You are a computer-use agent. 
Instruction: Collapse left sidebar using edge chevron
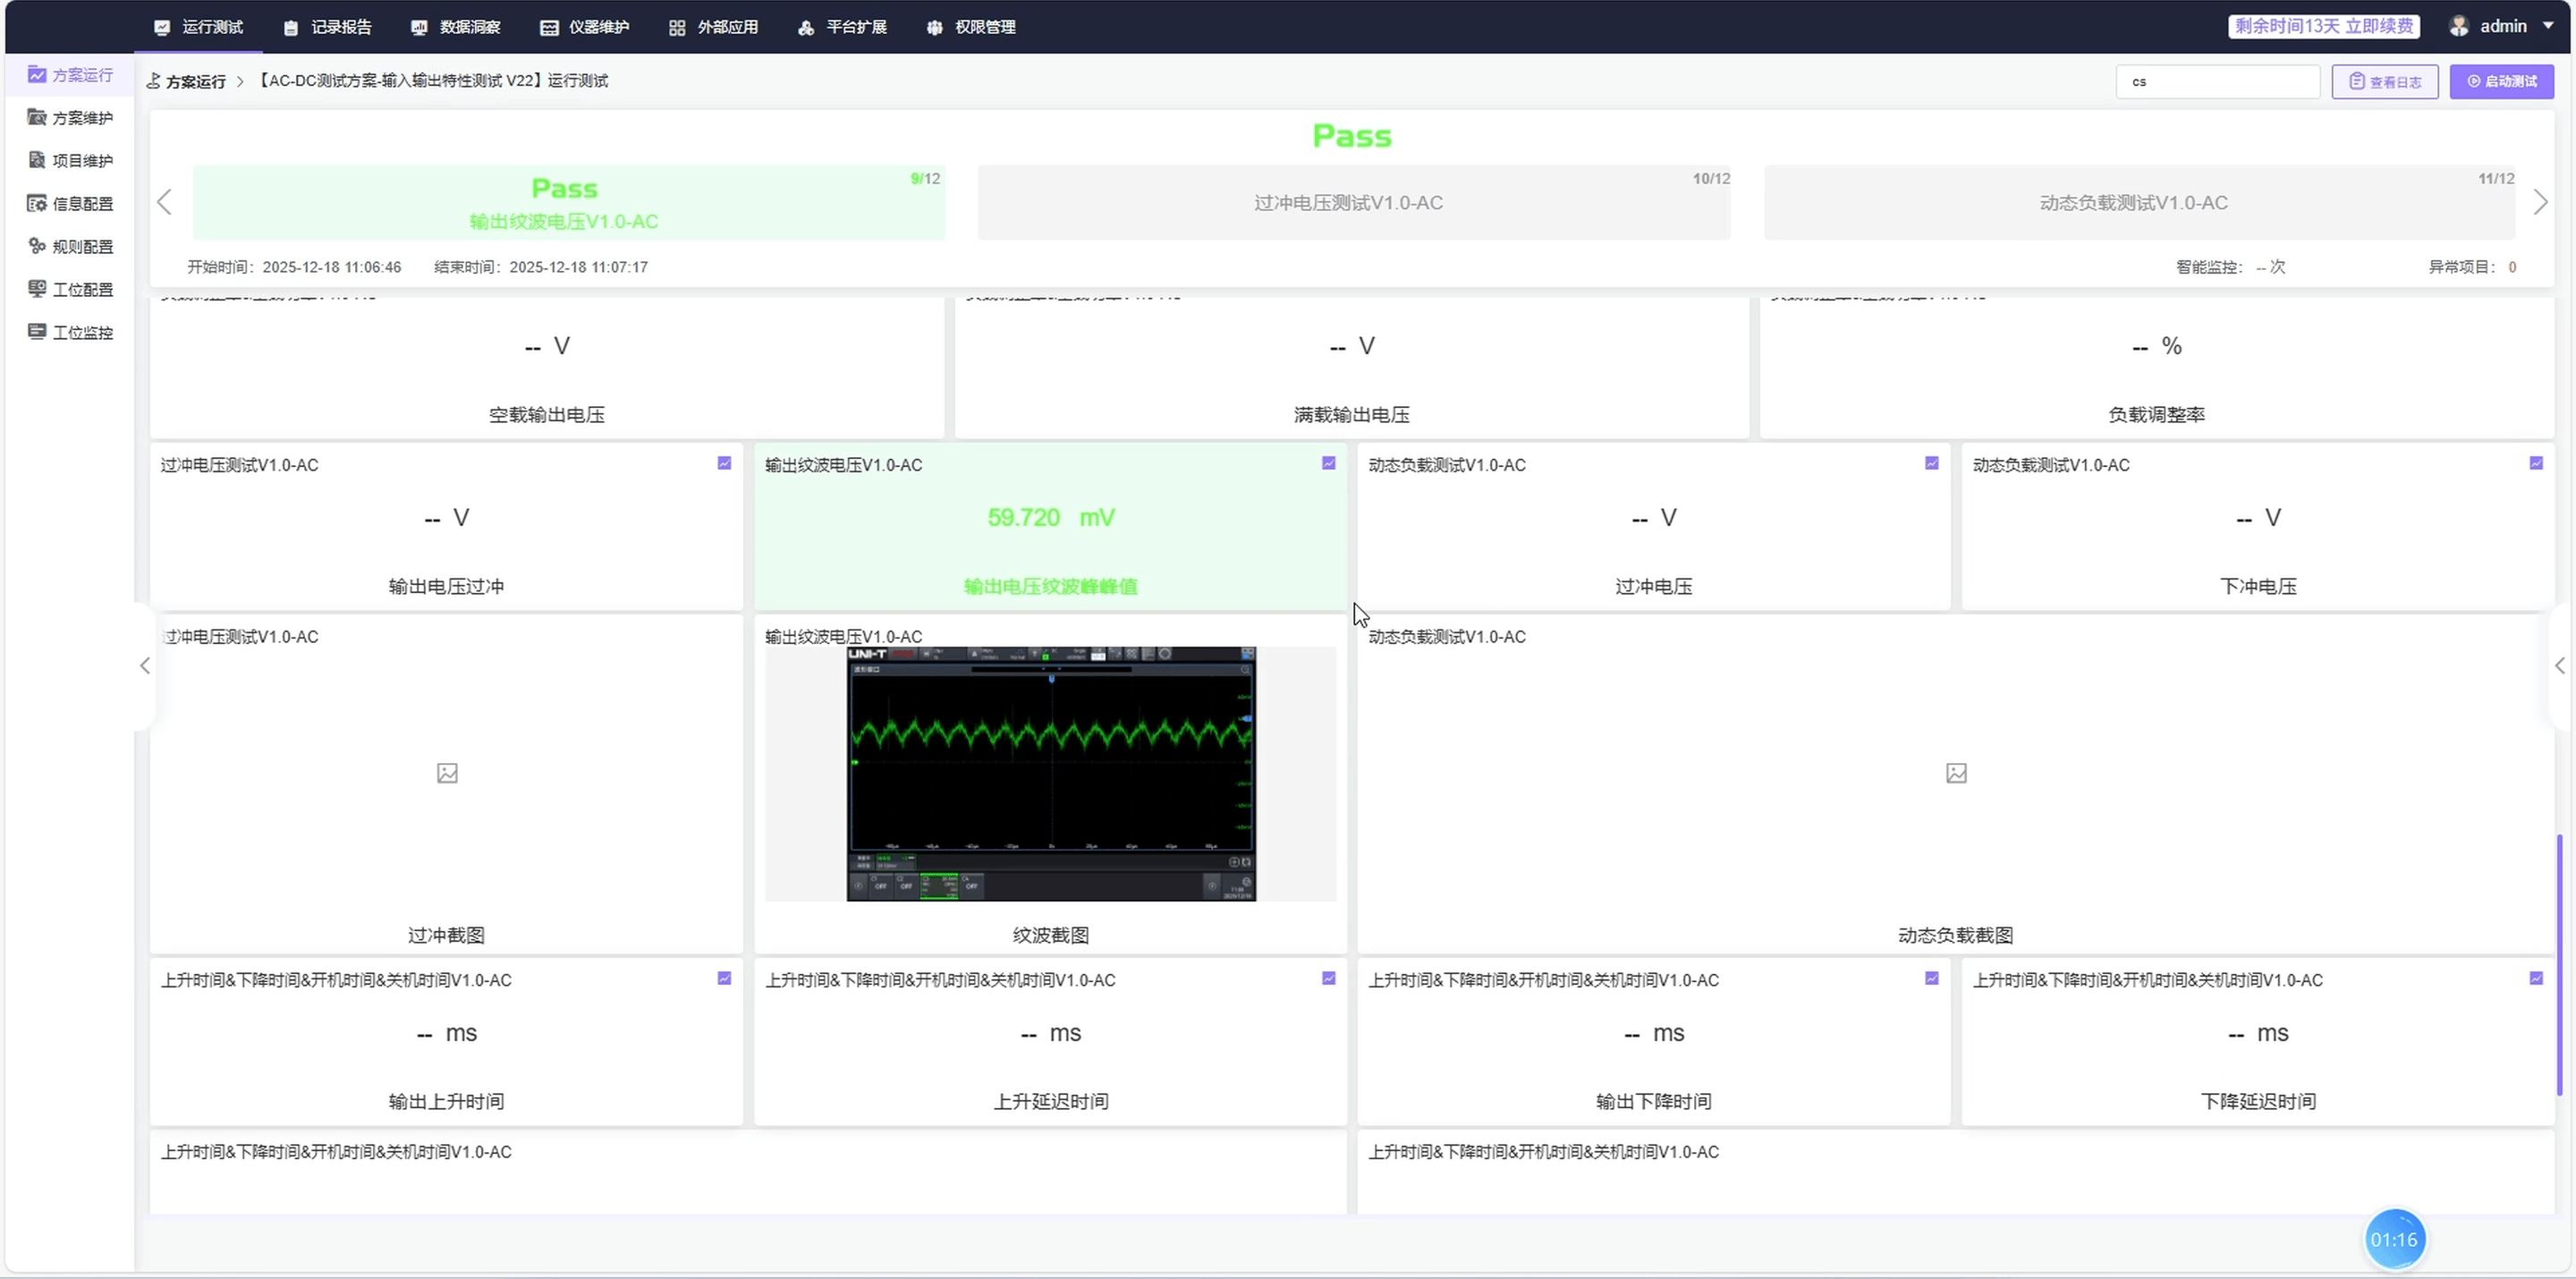point(145,666)
